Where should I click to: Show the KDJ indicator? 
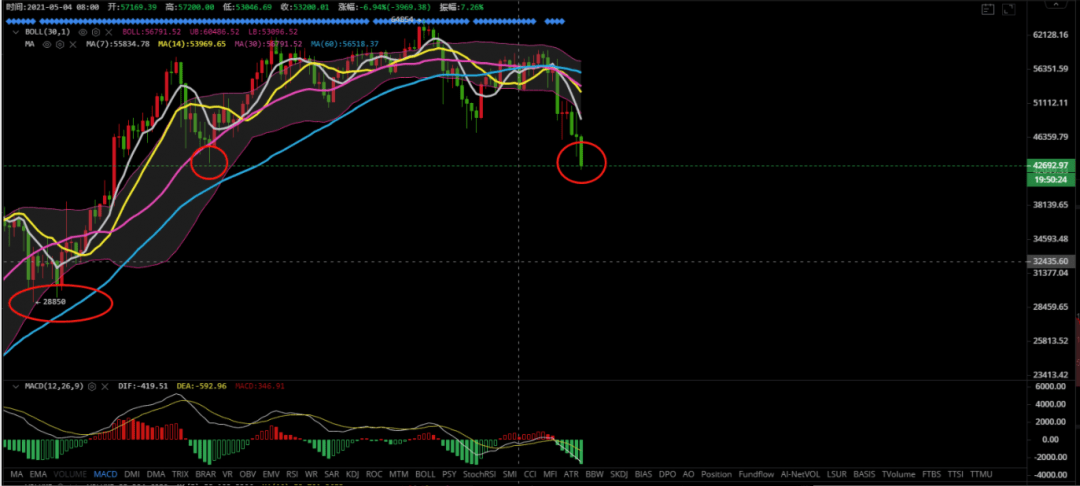[x=353, y=474]
